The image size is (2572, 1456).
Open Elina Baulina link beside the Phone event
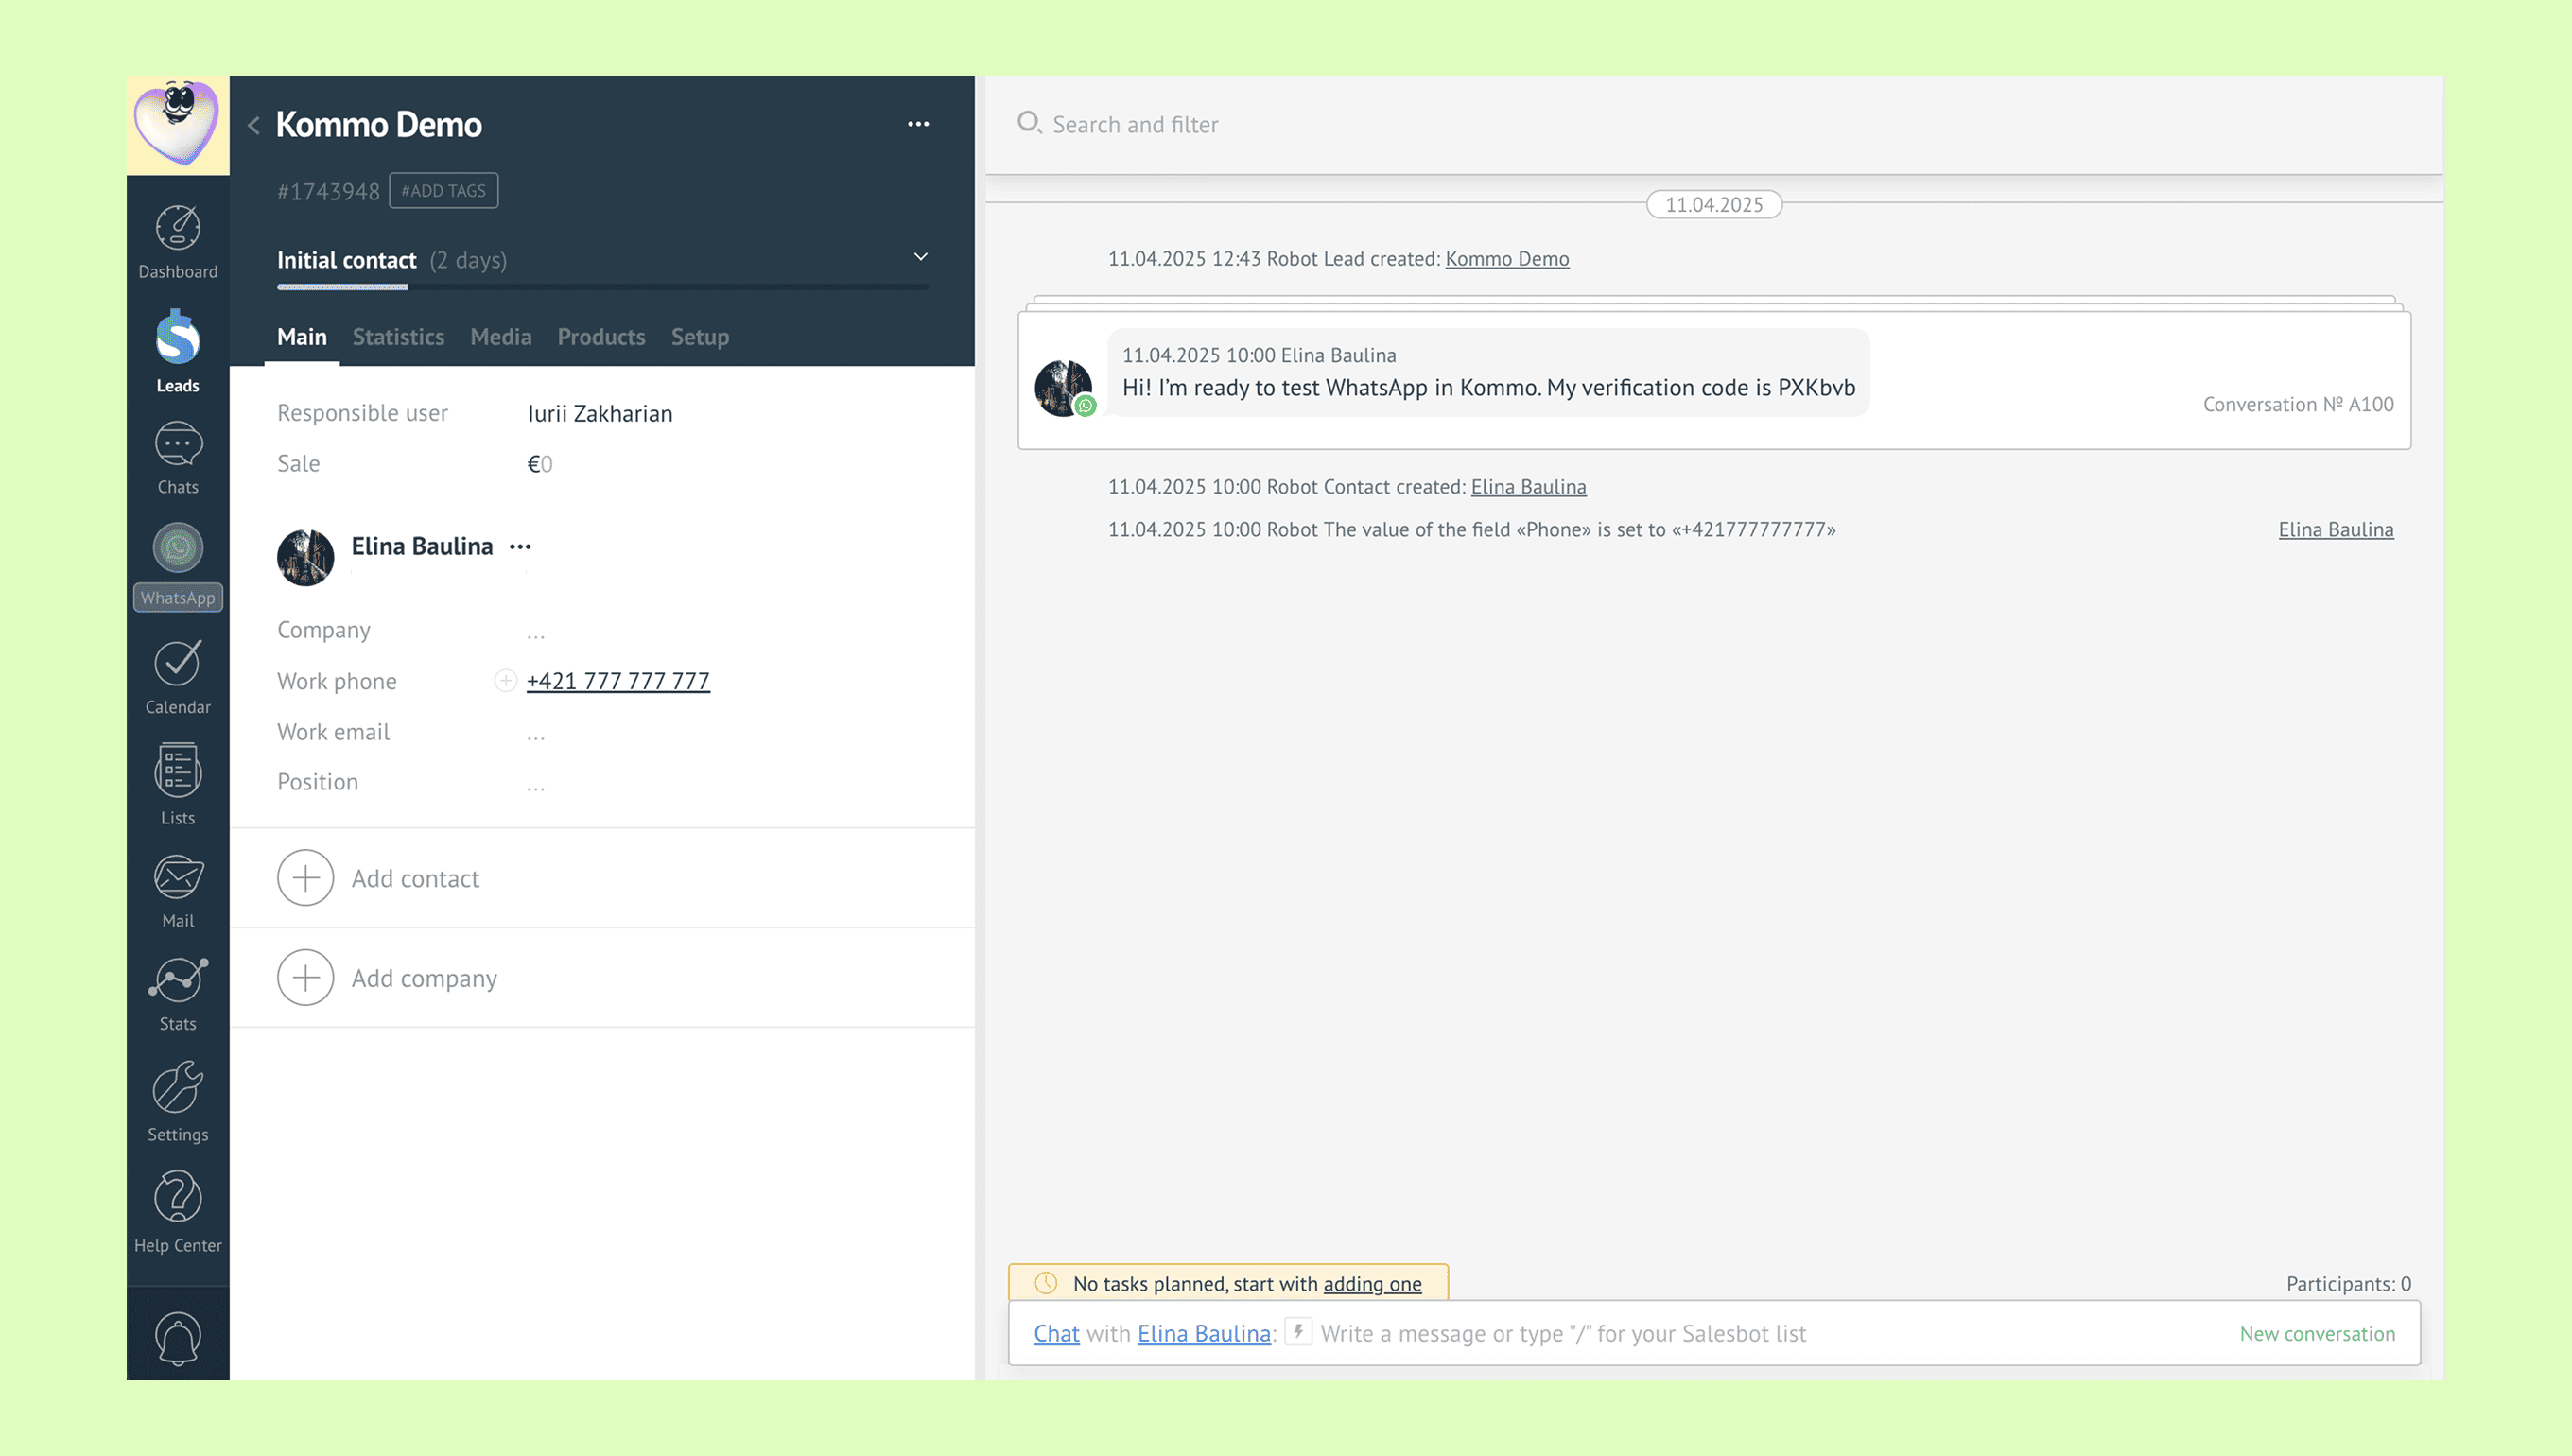(2336, 529)
